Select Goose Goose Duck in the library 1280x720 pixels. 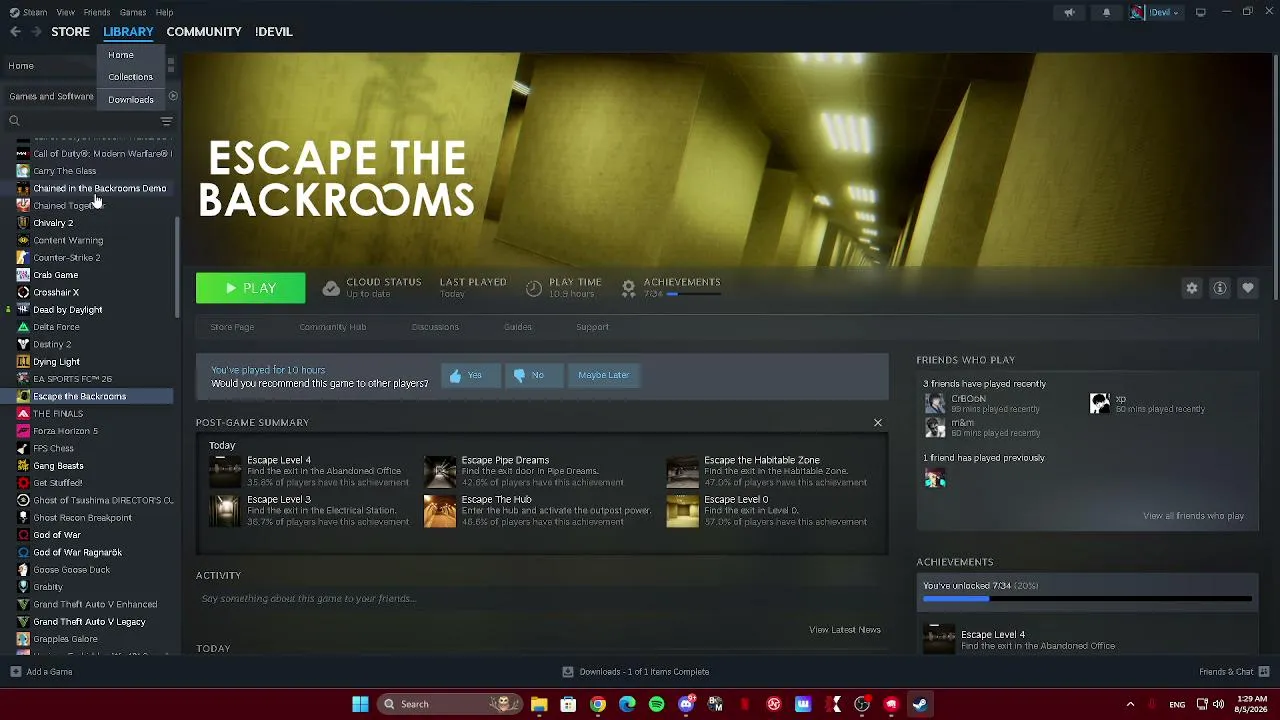72,570
